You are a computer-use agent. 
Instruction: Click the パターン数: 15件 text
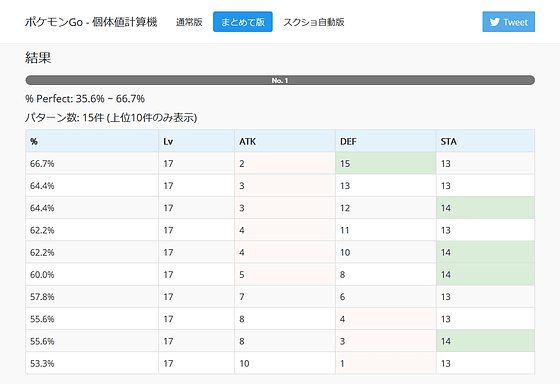pyautogui.click(x=64, y=118)
